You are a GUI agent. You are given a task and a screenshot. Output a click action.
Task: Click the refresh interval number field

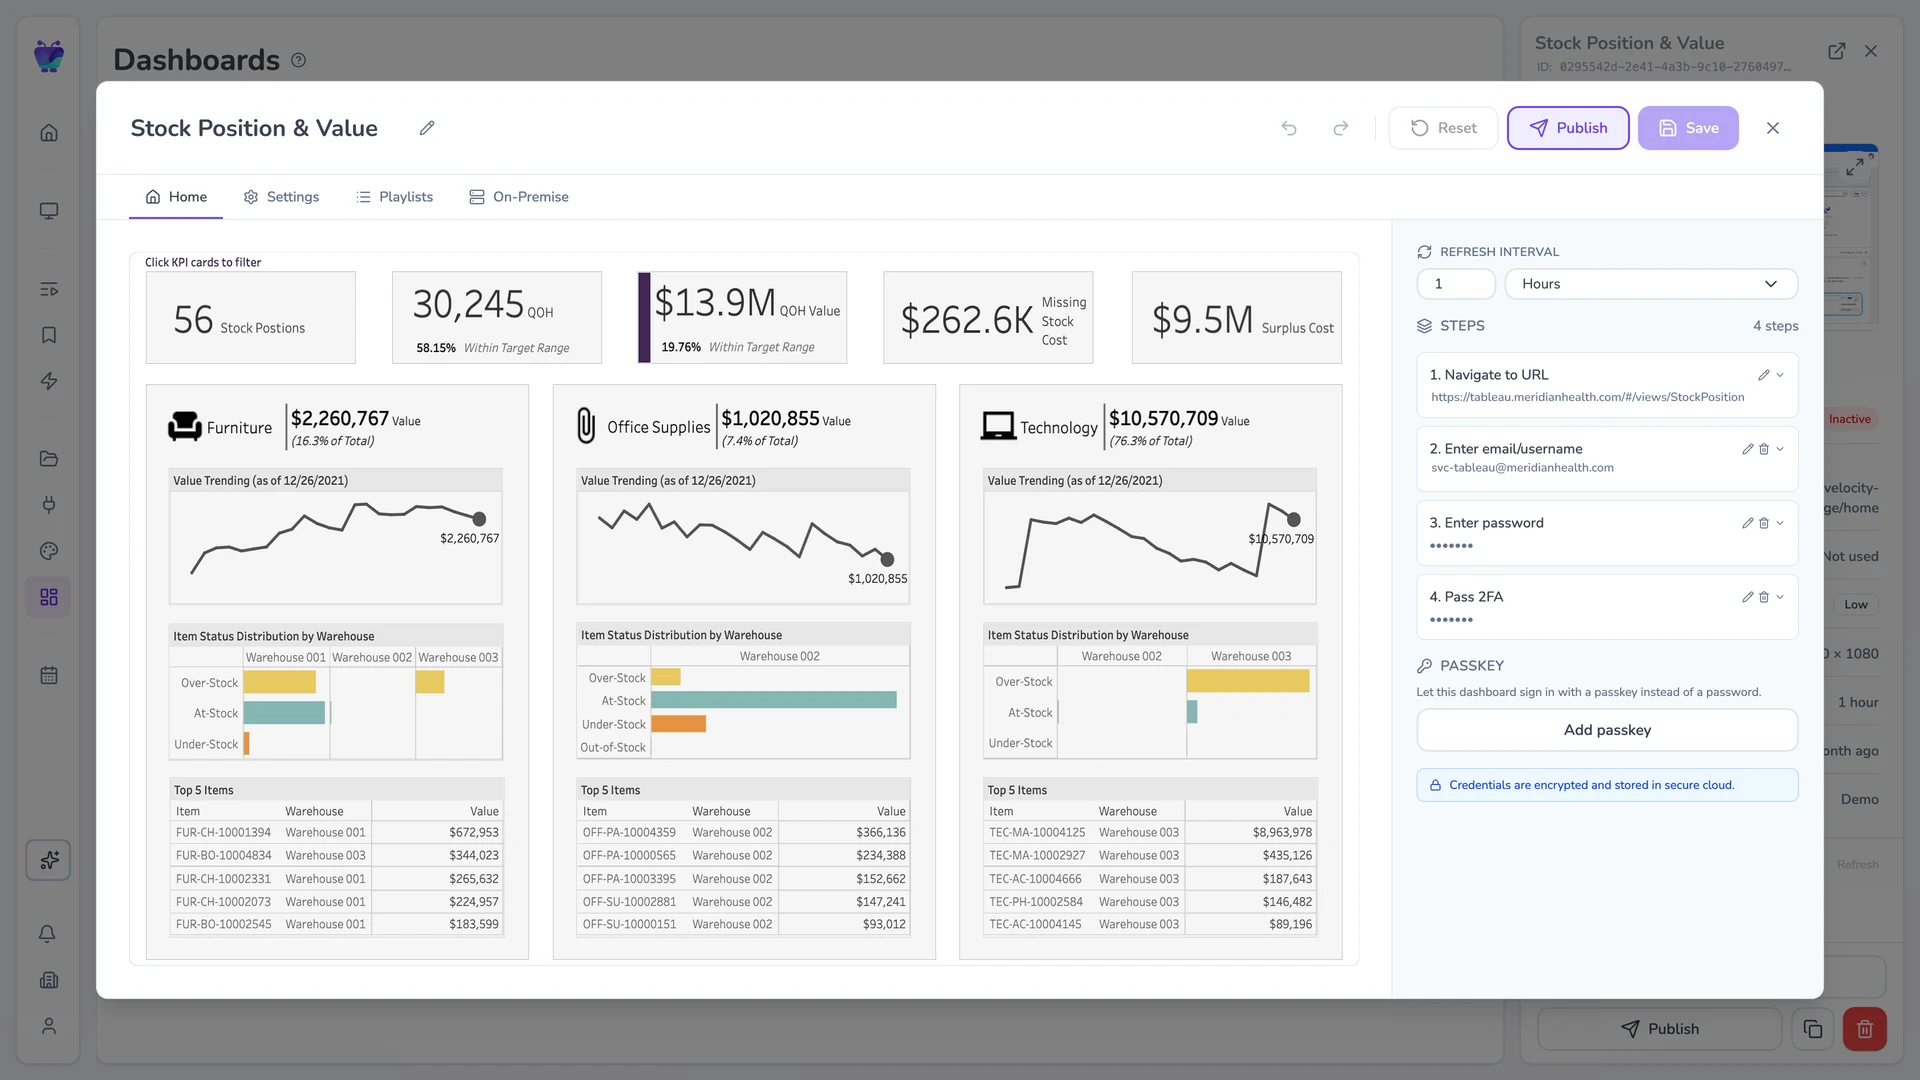[x=1456, y=284]
